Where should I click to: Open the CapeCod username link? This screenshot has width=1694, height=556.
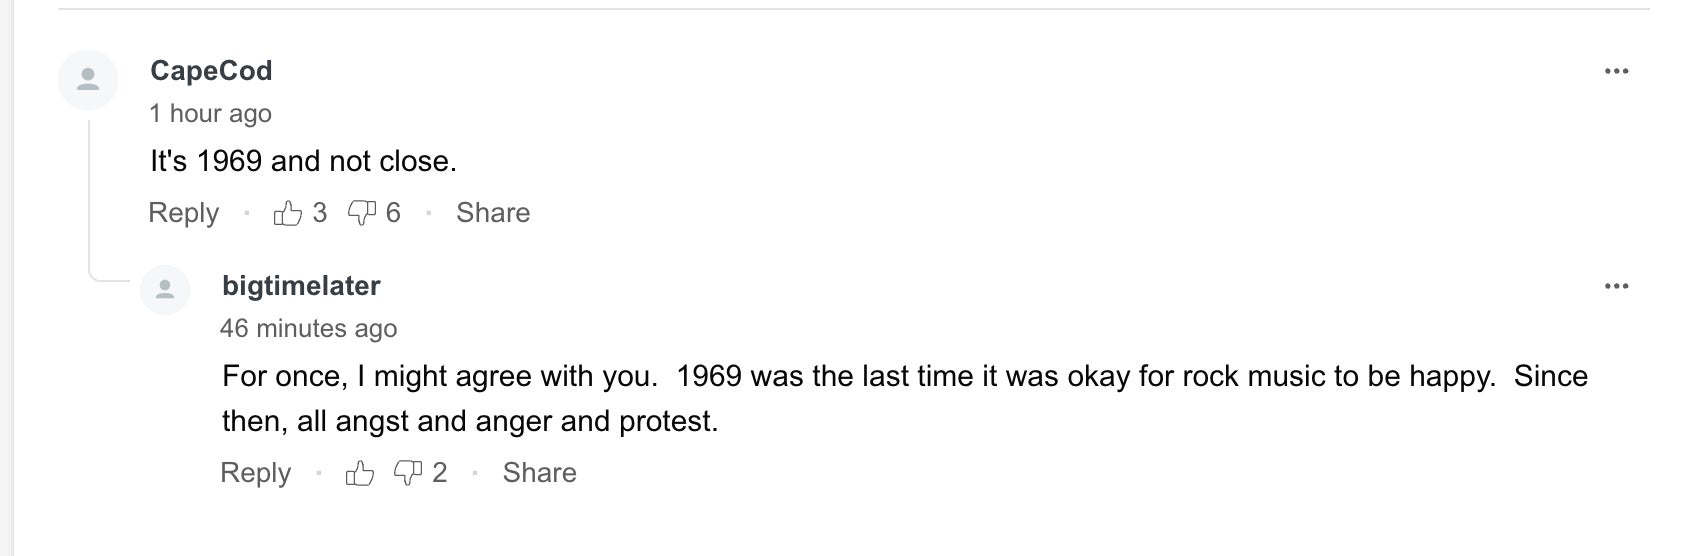point(211,71)
